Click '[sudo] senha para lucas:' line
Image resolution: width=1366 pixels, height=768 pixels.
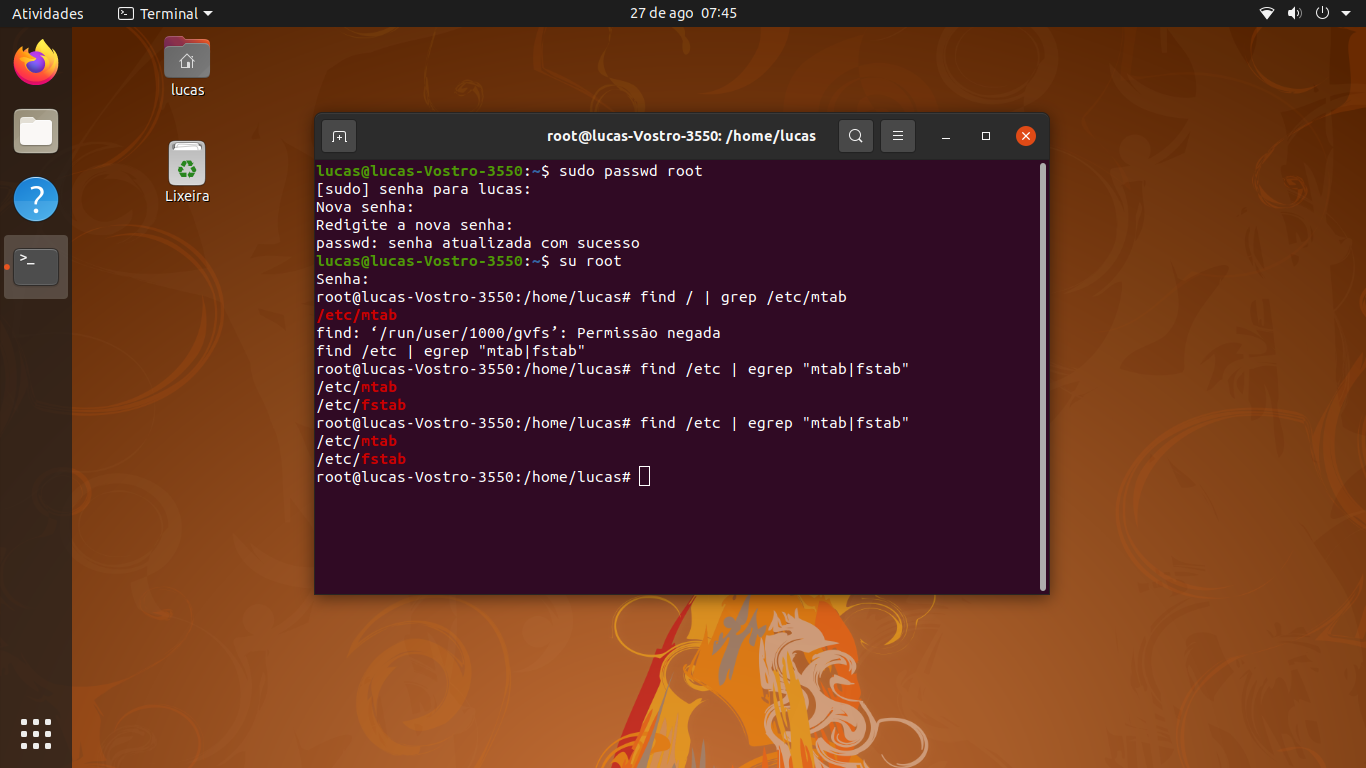[x=424, y=189]
